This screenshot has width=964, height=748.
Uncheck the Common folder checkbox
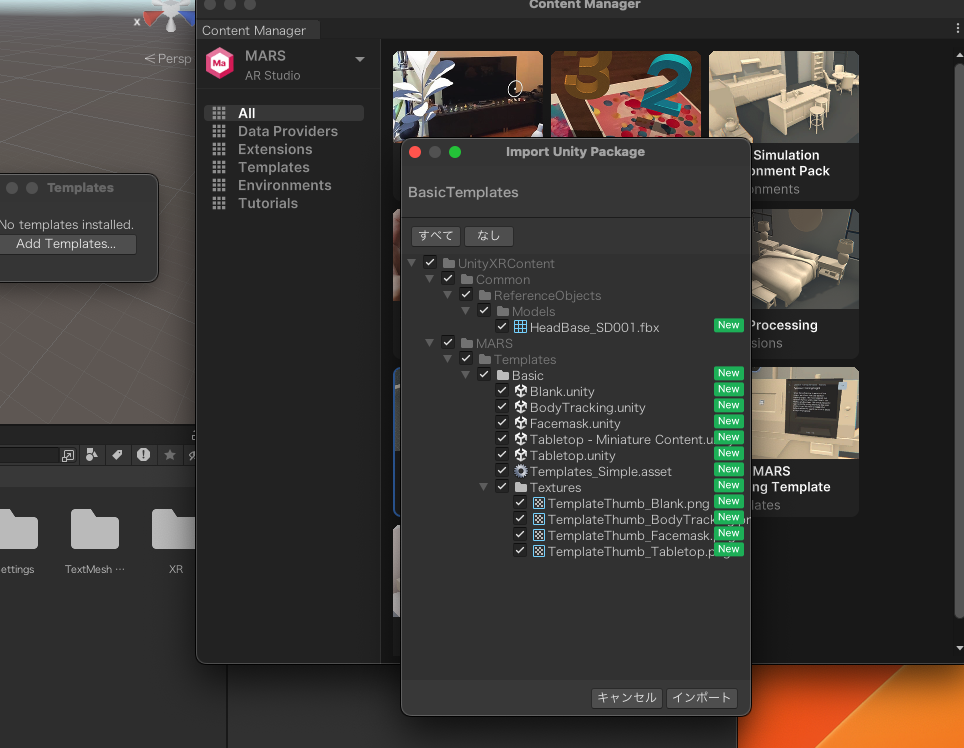coord(448,278)
